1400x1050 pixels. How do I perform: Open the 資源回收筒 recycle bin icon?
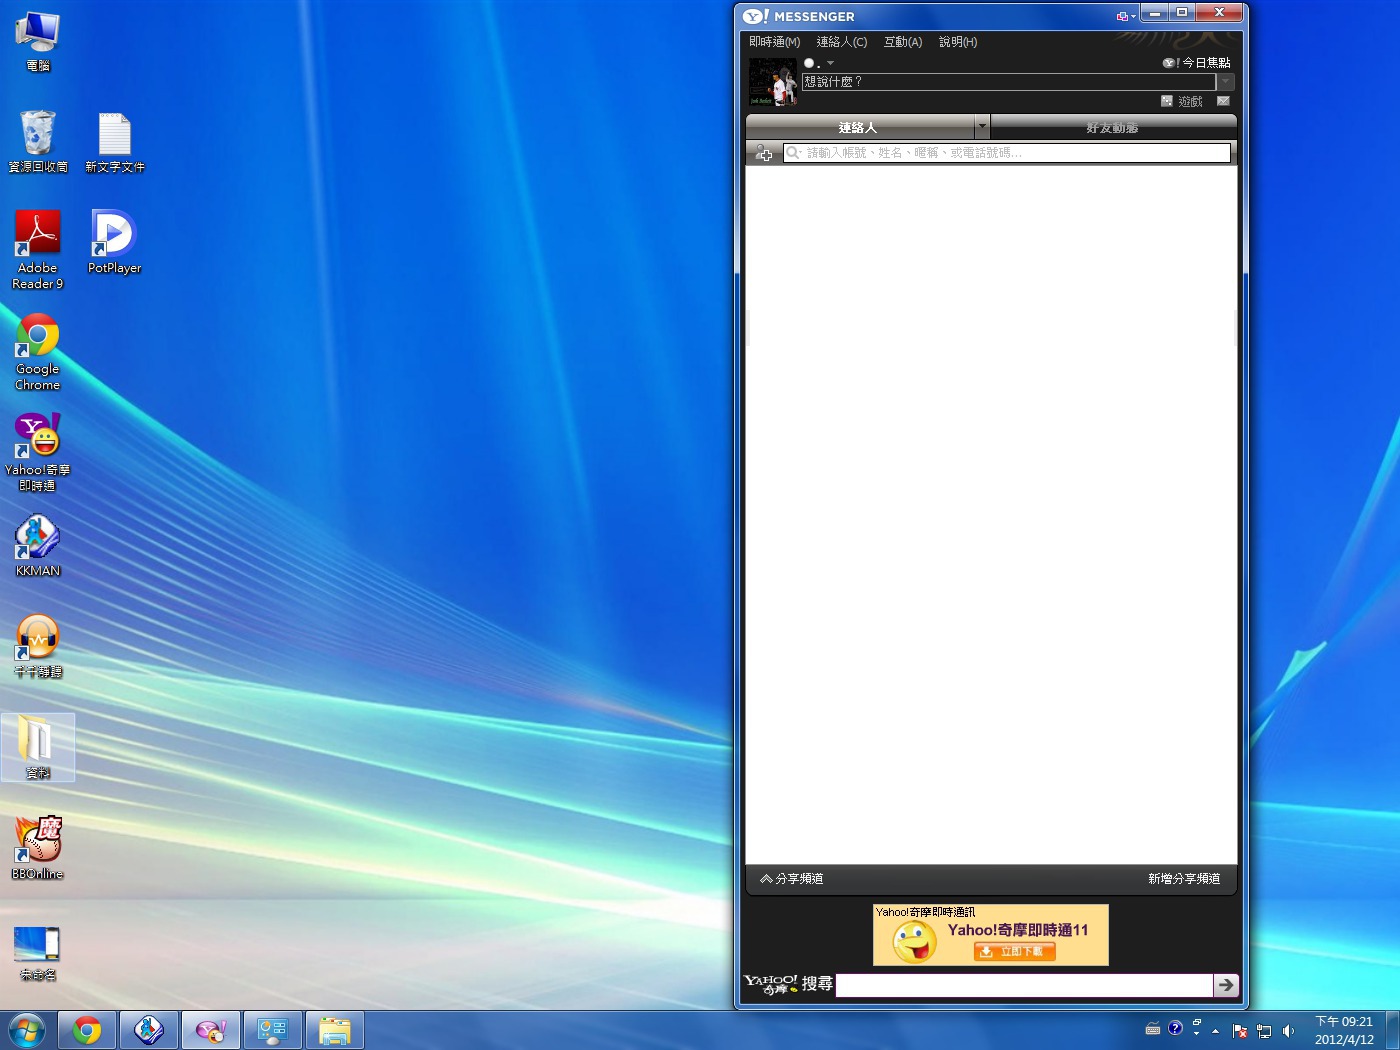point(38,142)
